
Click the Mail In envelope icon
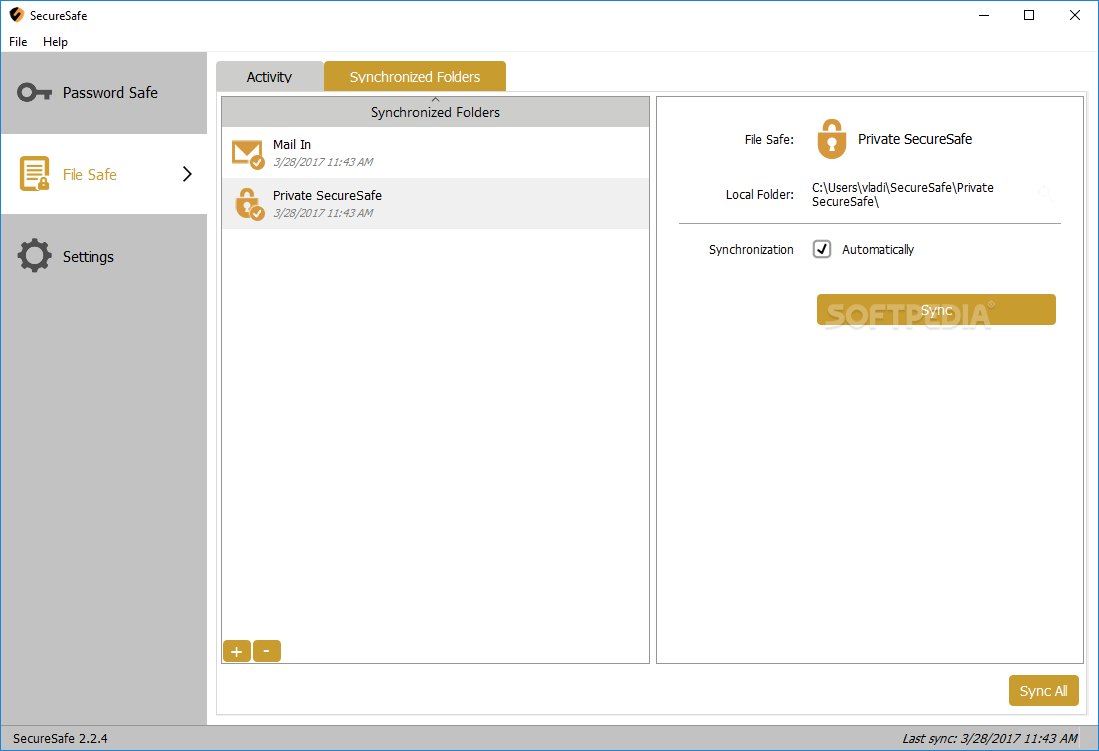click(x=248, y=154)
